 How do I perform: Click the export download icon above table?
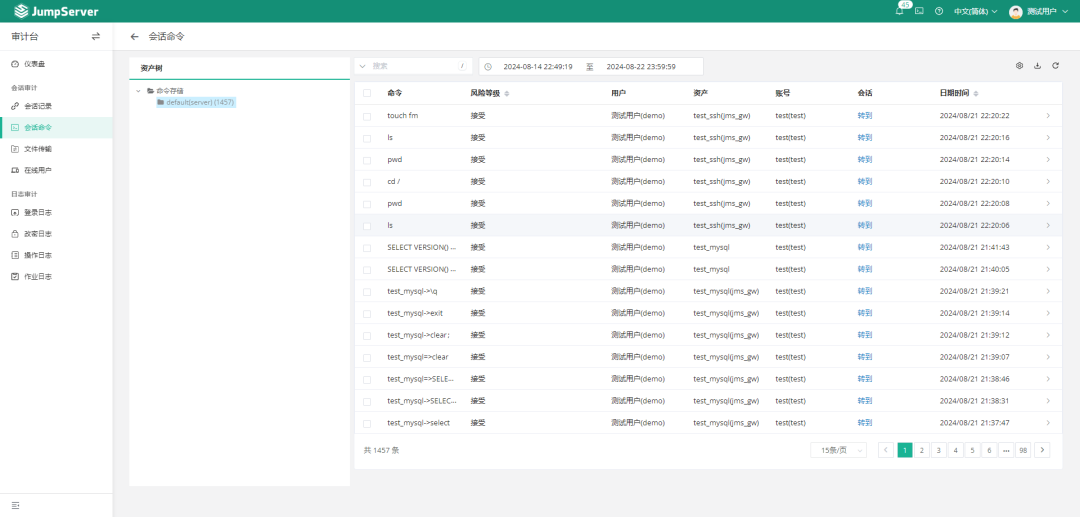pos(1037,66)
